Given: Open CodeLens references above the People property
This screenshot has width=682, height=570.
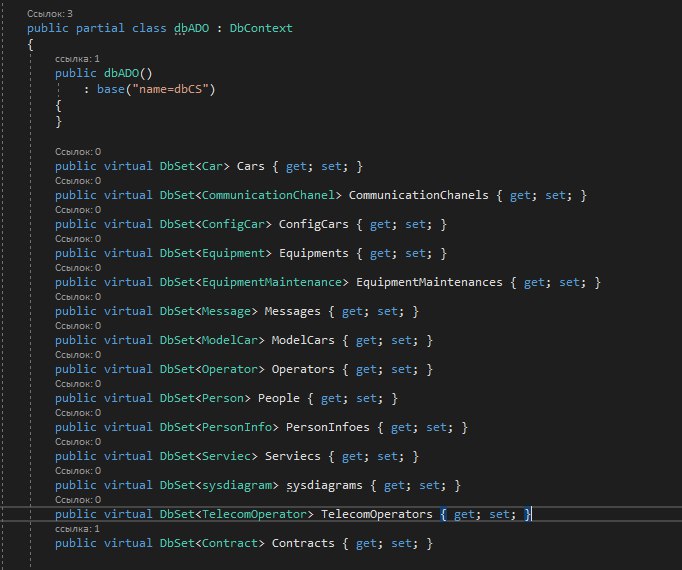Looking at the screenshot, I should coord(78,384).
